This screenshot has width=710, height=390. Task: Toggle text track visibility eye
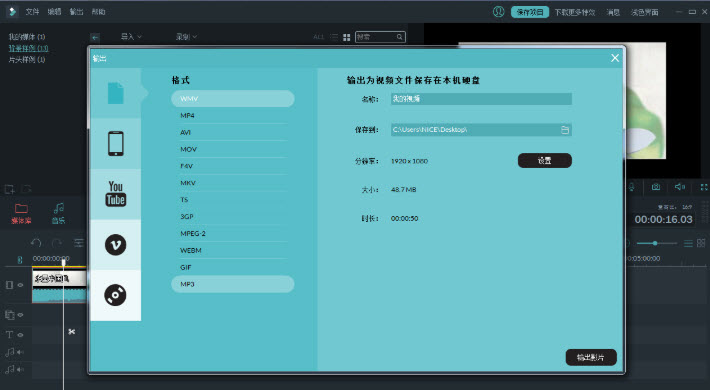pos(20,335)
